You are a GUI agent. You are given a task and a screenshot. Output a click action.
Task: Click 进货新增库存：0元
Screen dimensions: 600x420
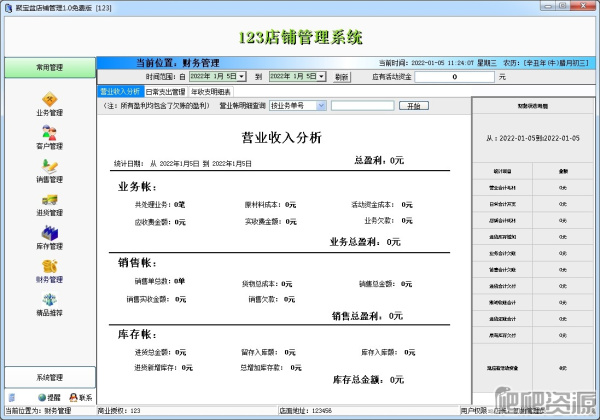pos(163,368)
